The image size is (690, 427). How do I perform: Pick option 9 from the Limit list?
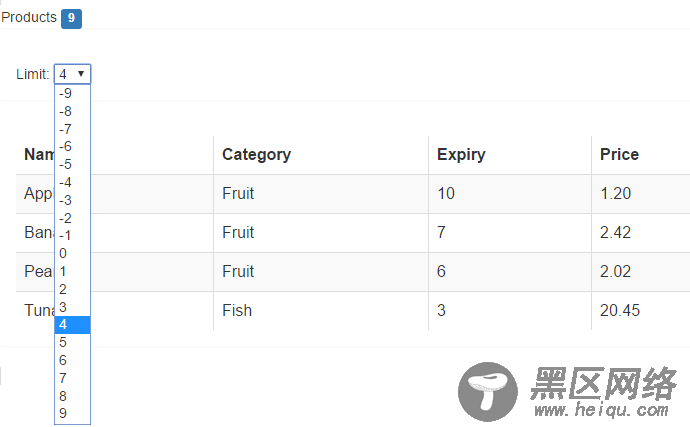coord(72,413)
